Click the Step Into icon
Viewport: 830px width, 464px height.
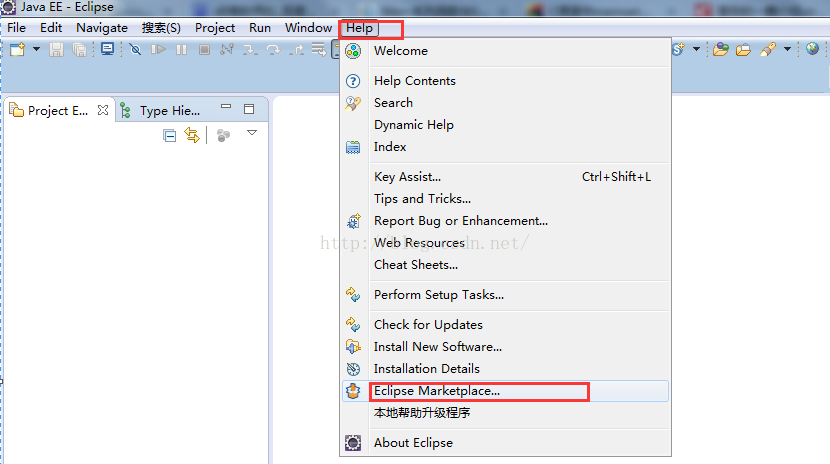(x=250, y=50)
